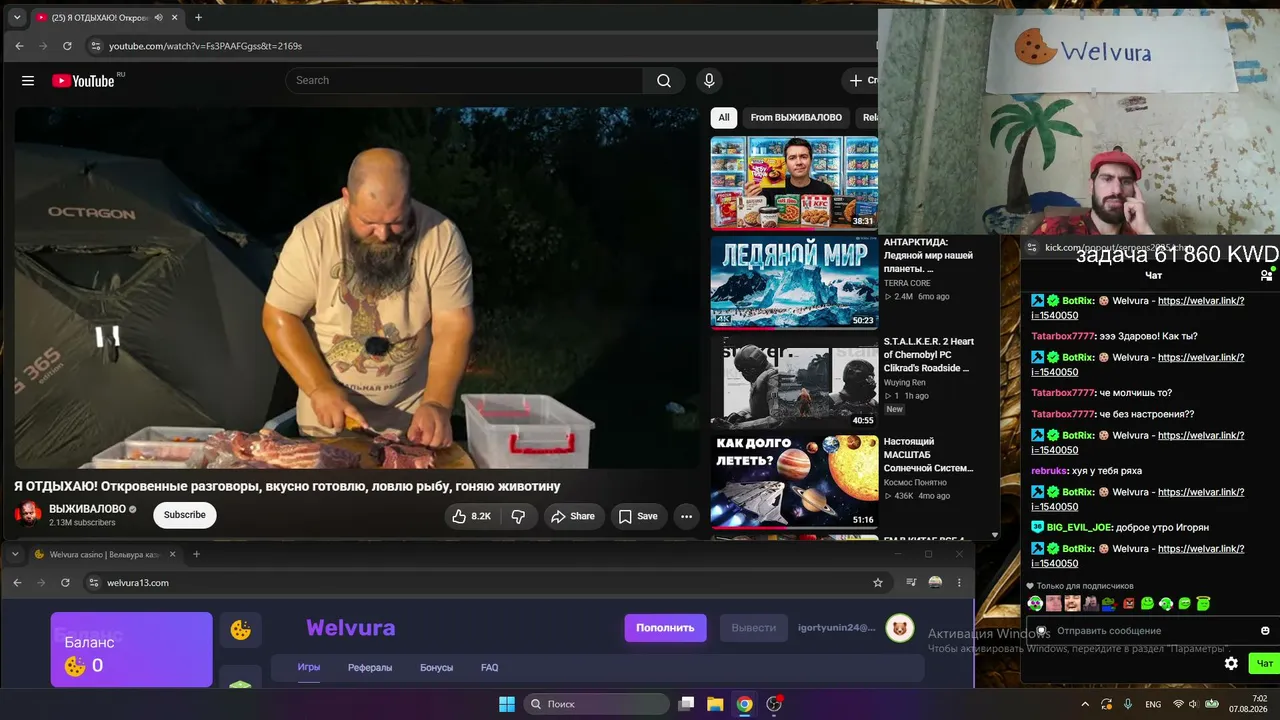Open the YouTube guide hamburger menu
This screenshot has width=1280, height=720.
pos(28,80)
